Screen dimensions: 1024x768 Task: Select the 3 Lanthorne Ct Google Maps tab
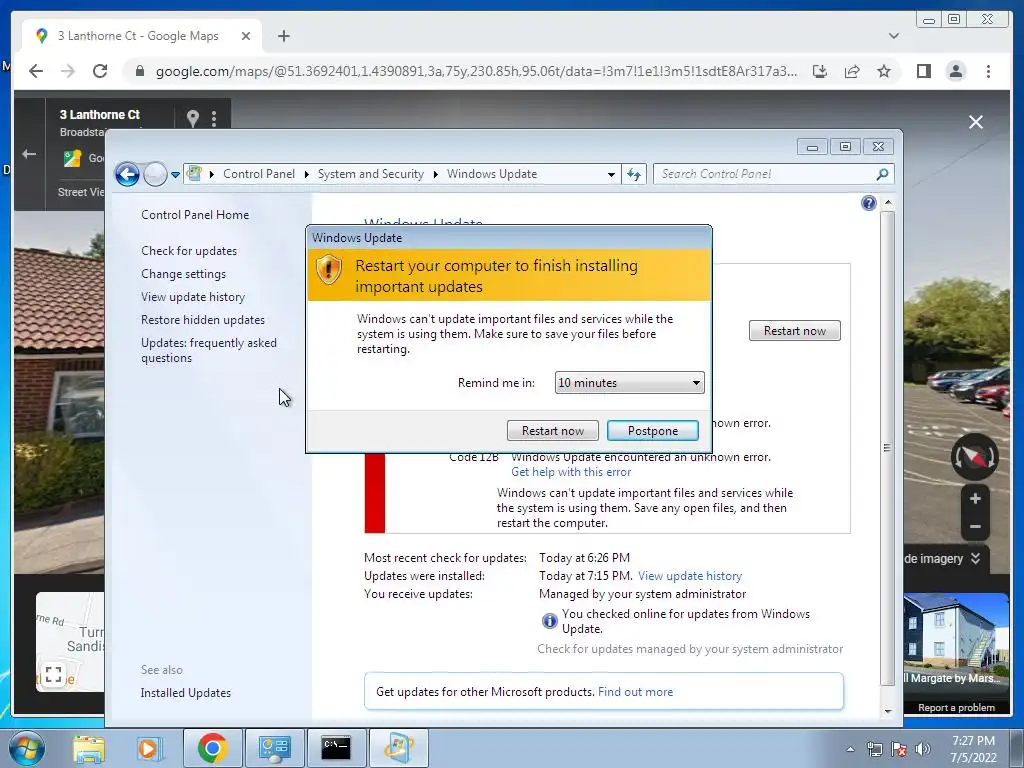click(138, 36)
